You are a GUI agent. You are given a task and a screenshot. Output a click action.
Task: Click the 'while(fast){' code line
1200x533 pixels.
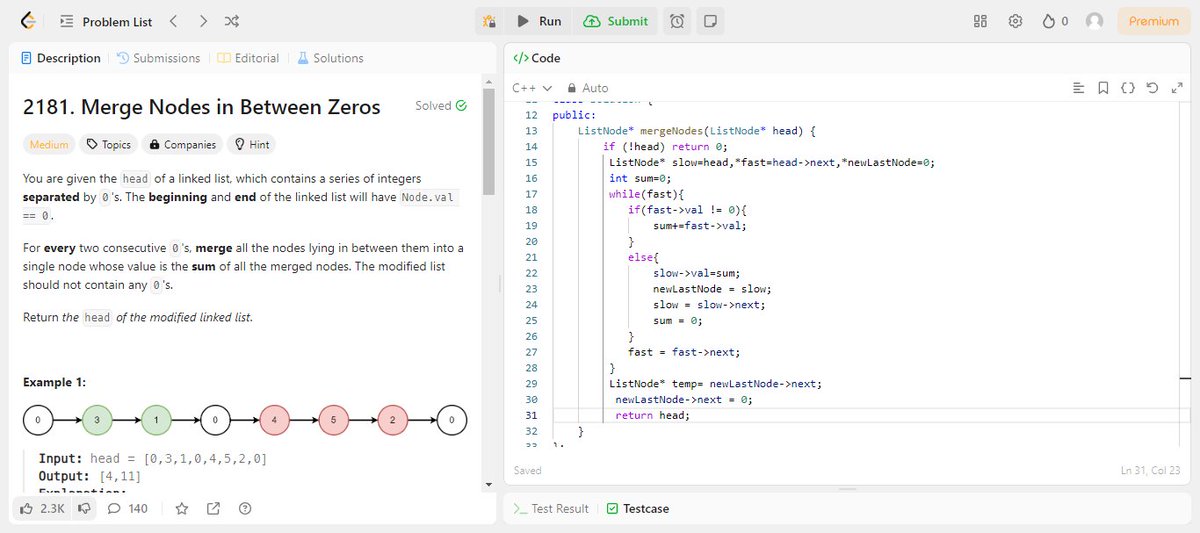click(645, 194)
